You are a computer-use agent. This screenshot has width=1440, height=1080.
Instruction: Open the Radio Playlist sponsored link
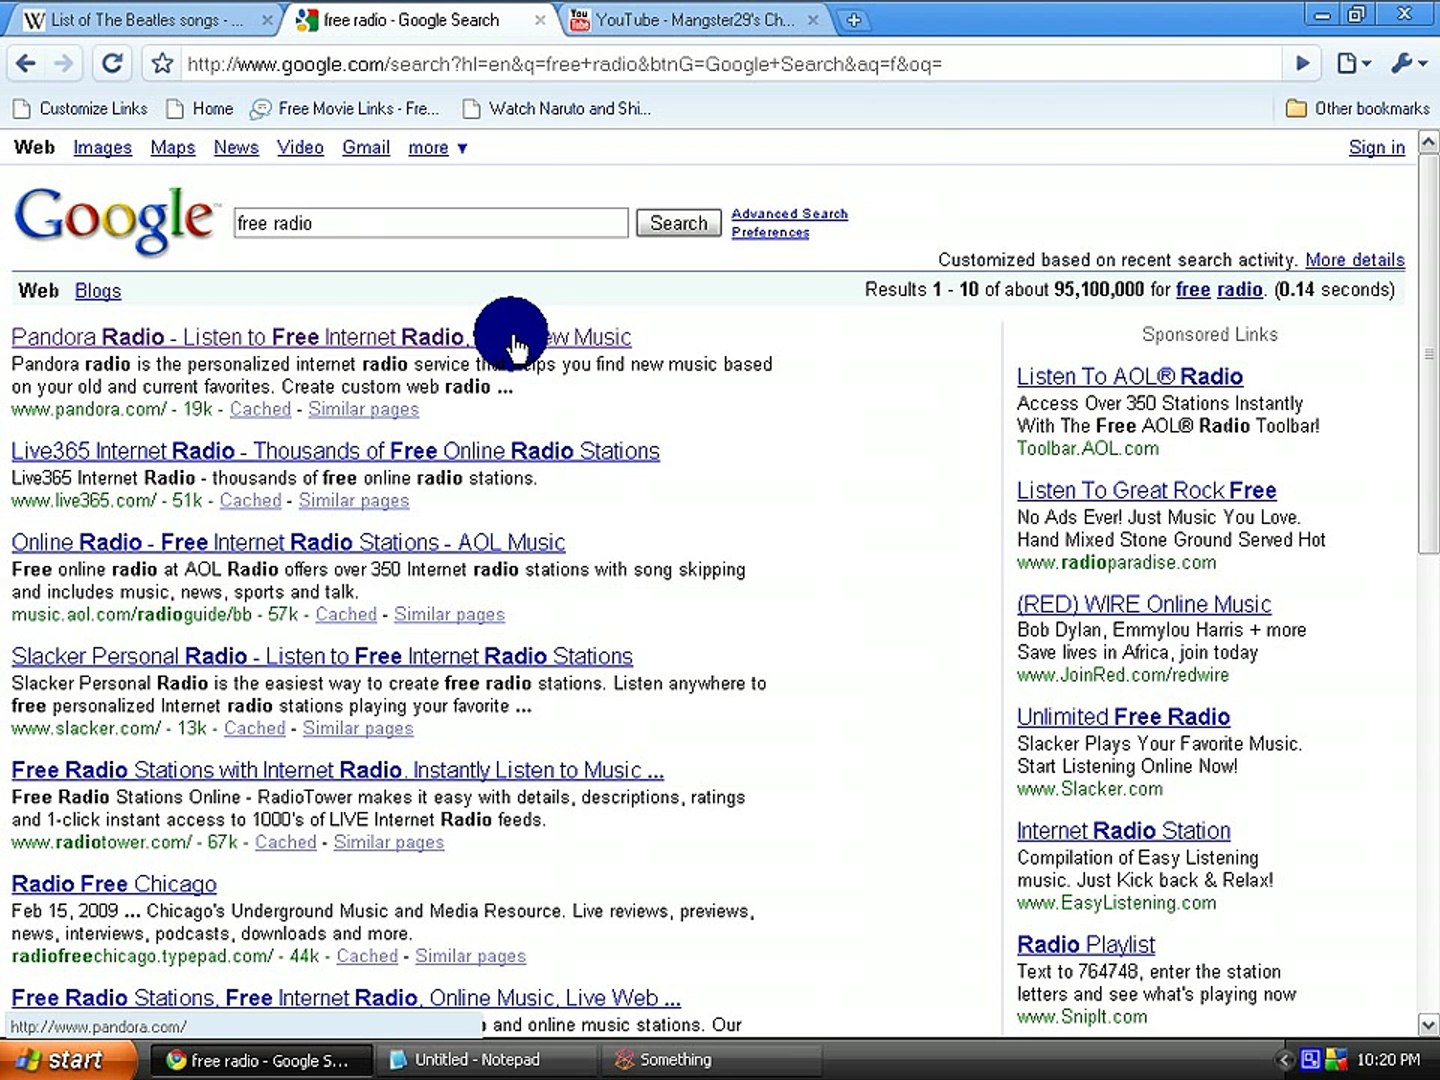click(1086, 945)
